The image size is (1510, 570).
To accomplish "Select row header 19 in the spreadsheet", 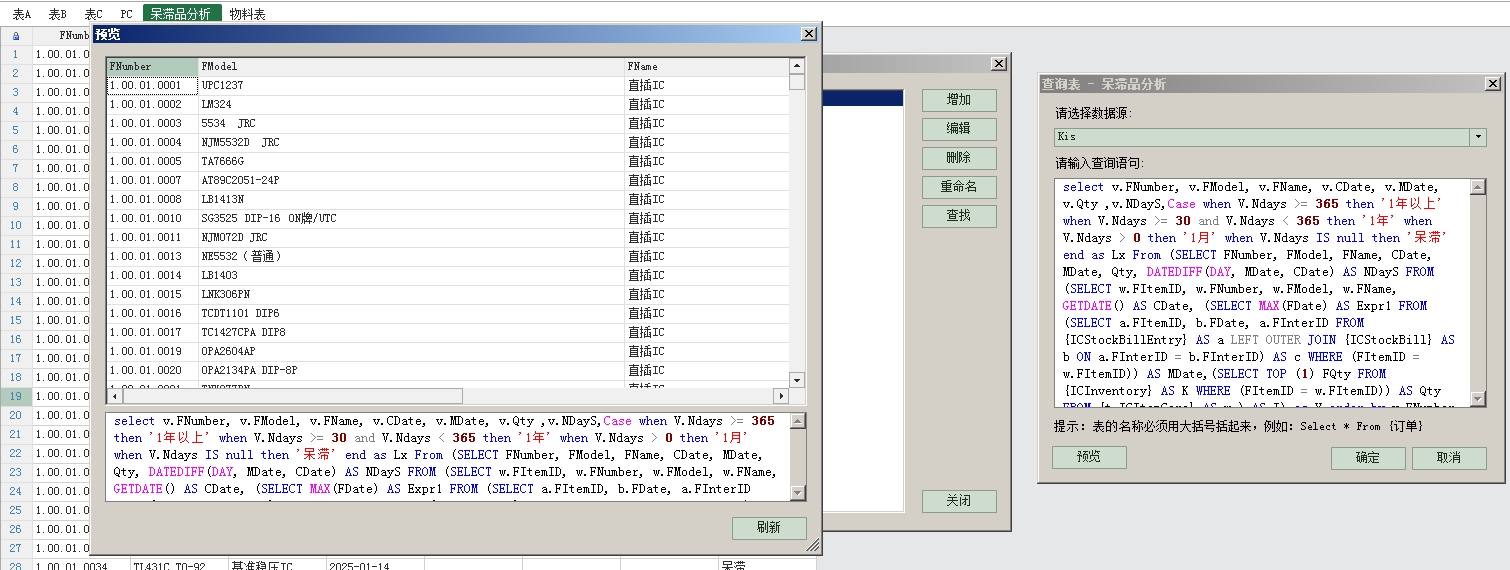I will click(16, 396).
